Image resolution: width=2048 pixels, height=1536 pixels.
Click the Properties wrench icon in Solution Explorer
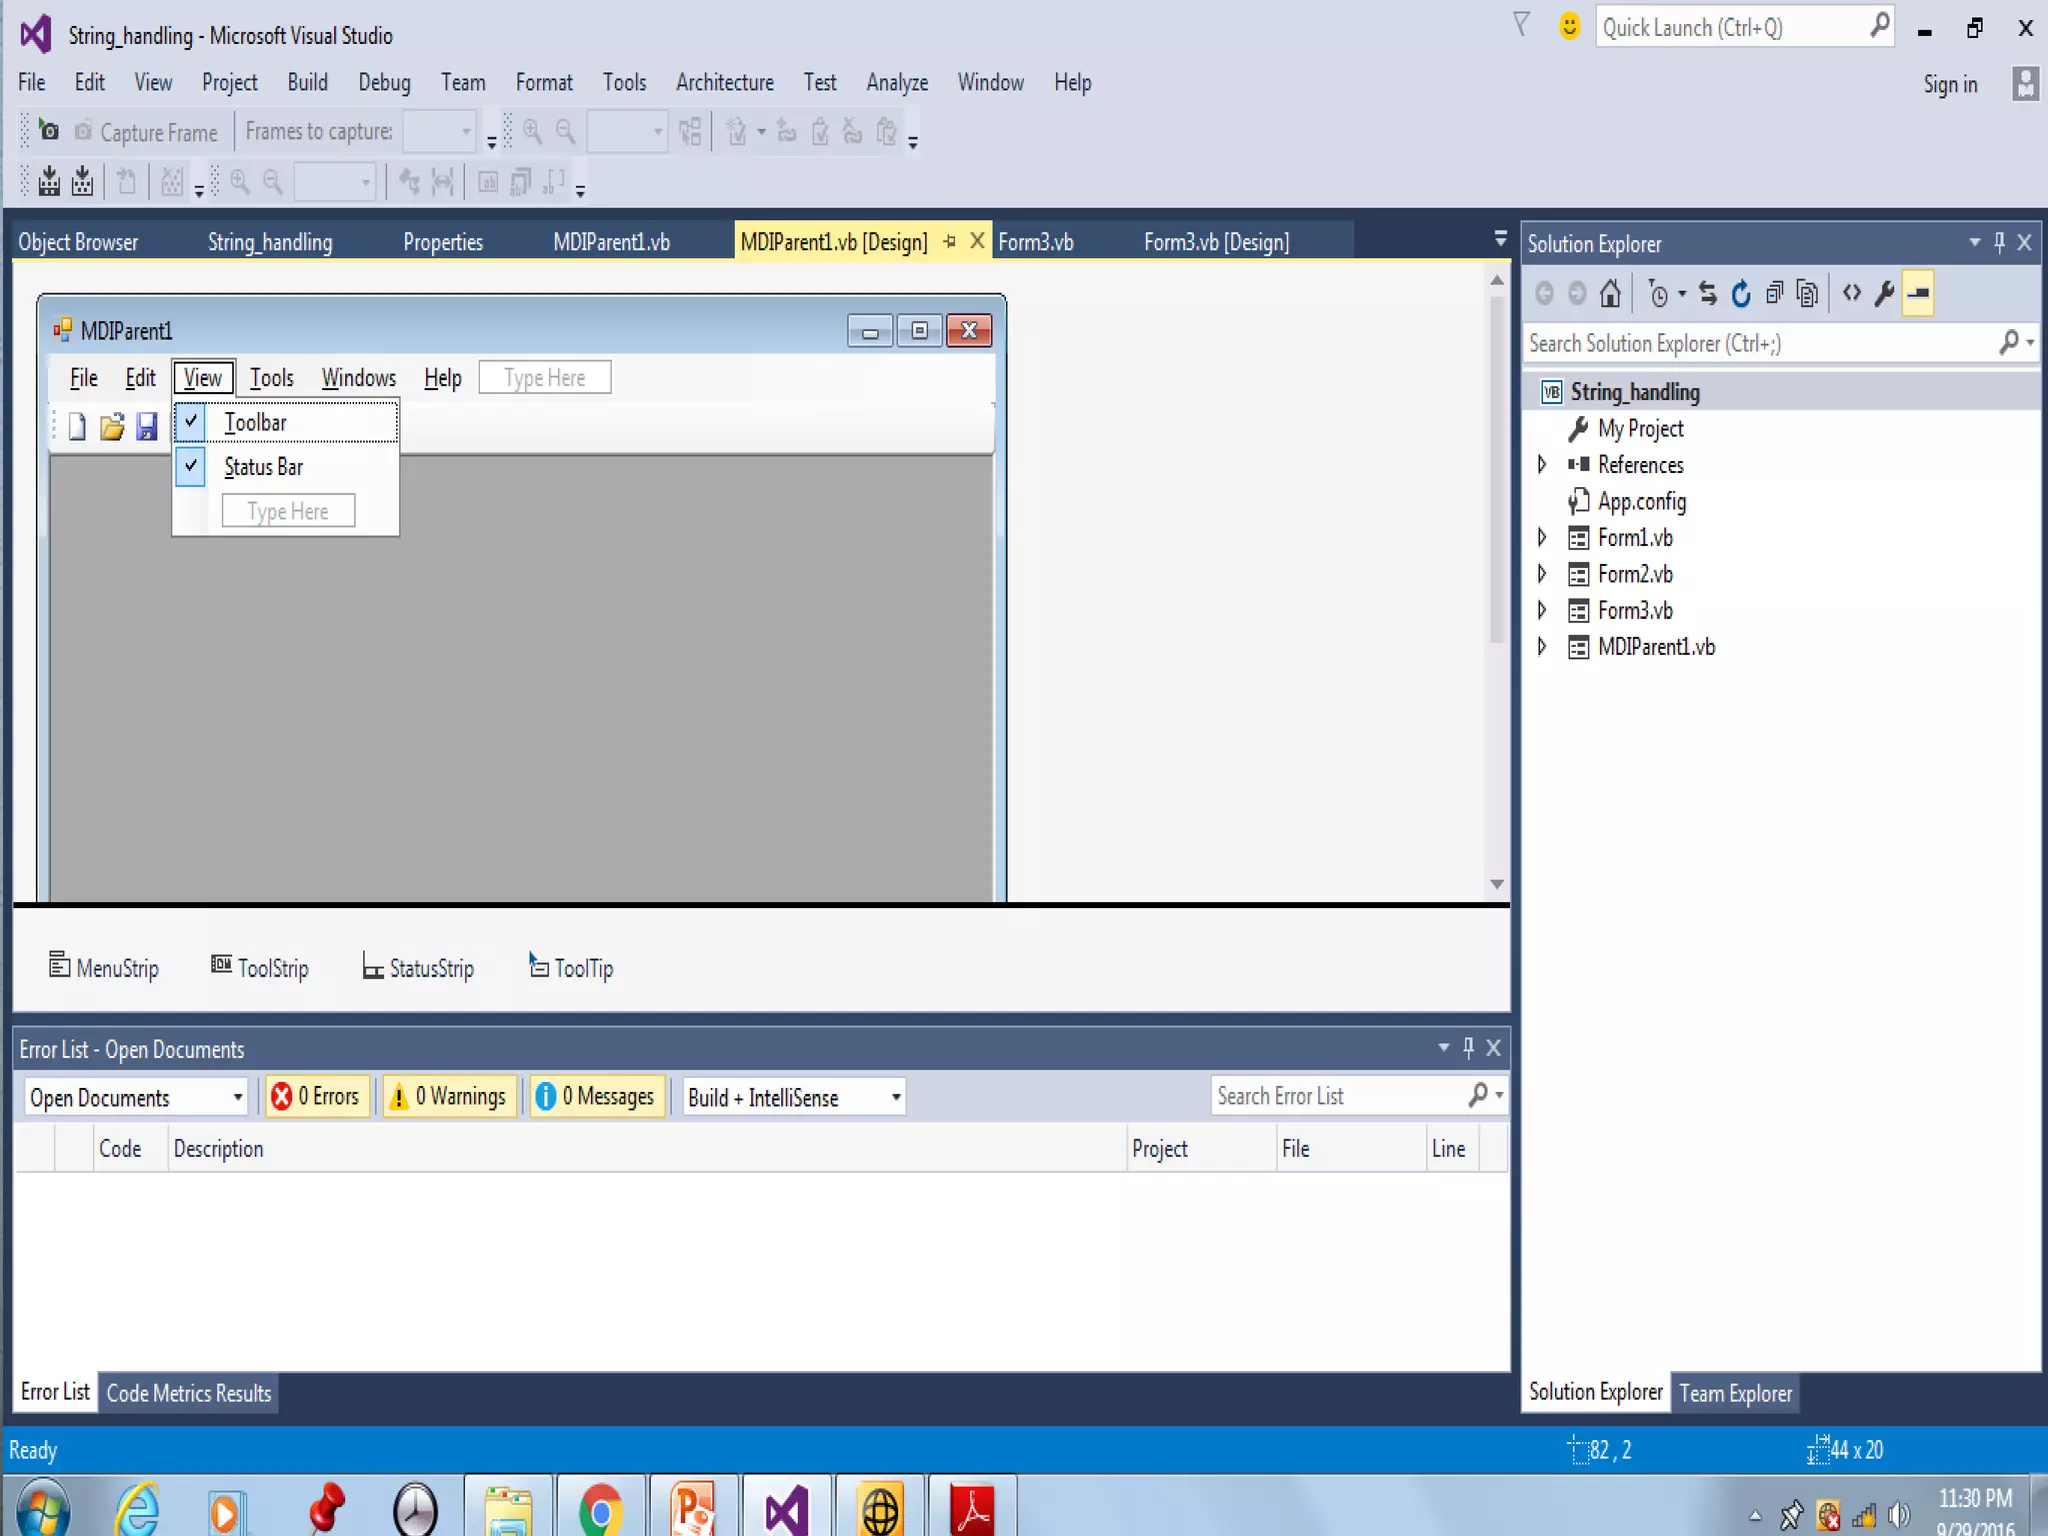pyautogui.click(x=1884, y=293)
